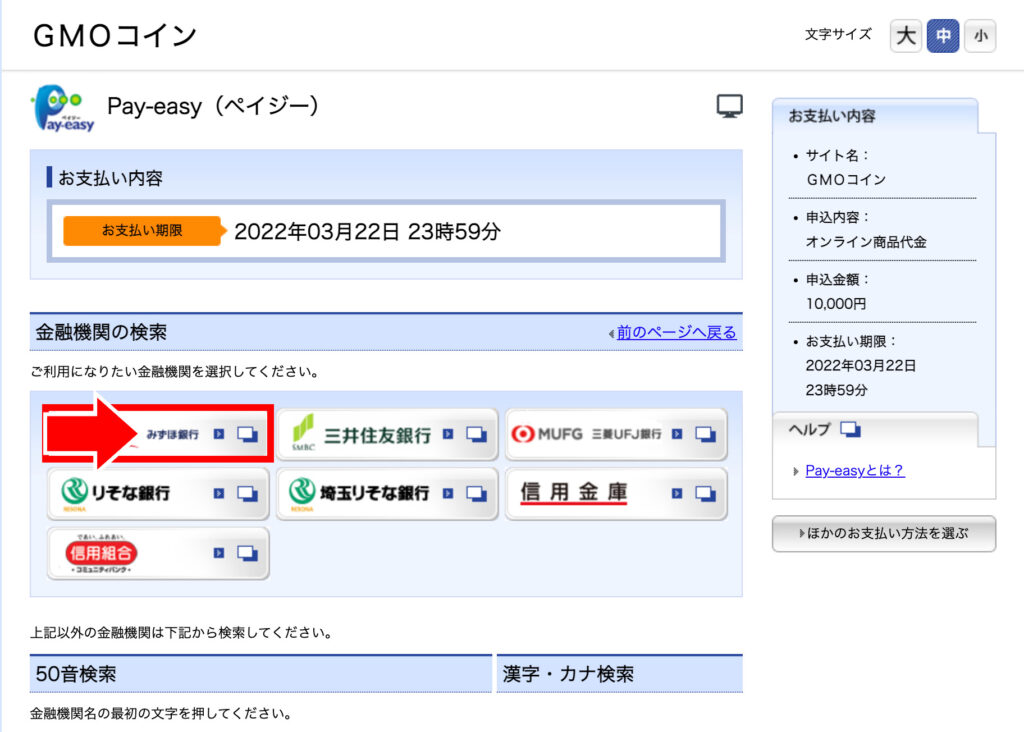Click 2022年03月22日 date in sidebar
The height and width of the screenshot is (732, 1024).
coord(860,366)
